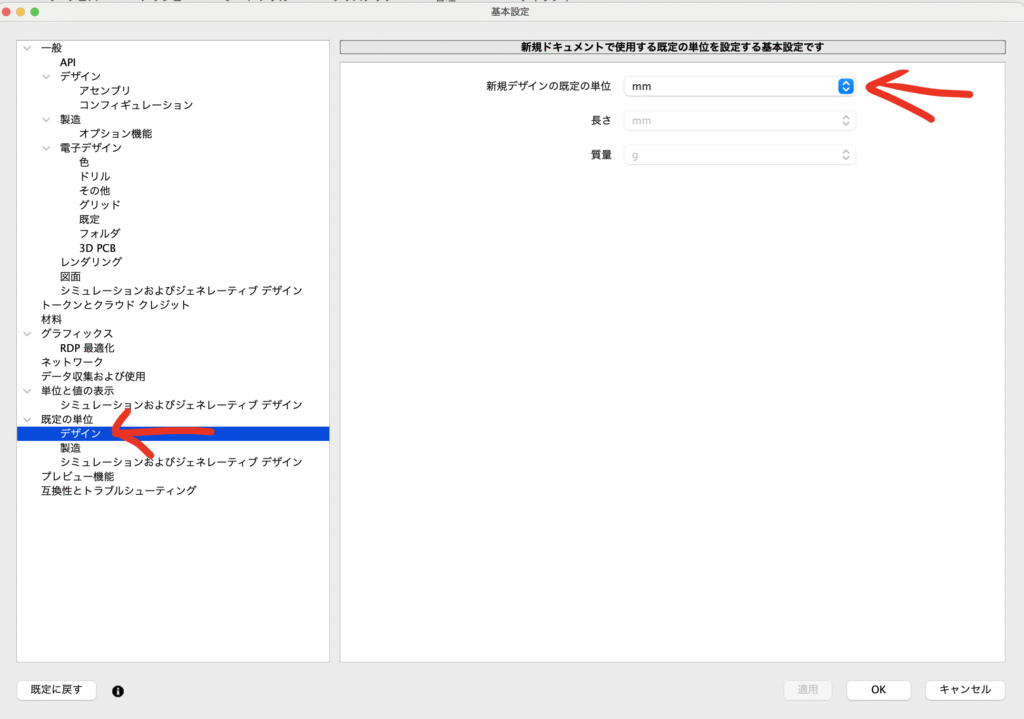
Task: Click the info icon beside 既定に戻す
Action: (118, 690)
